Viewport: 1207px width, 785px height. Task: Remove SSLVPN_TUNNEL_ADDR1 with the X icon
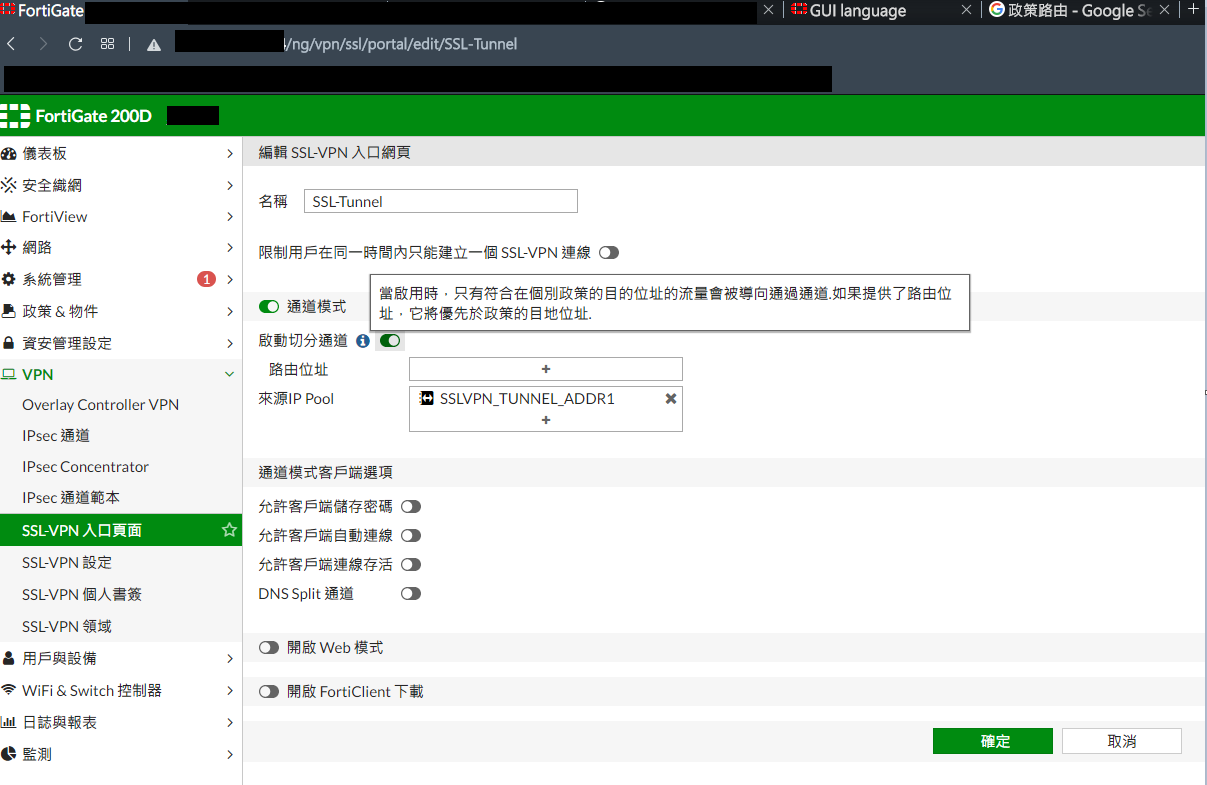(x=671, y=398)
